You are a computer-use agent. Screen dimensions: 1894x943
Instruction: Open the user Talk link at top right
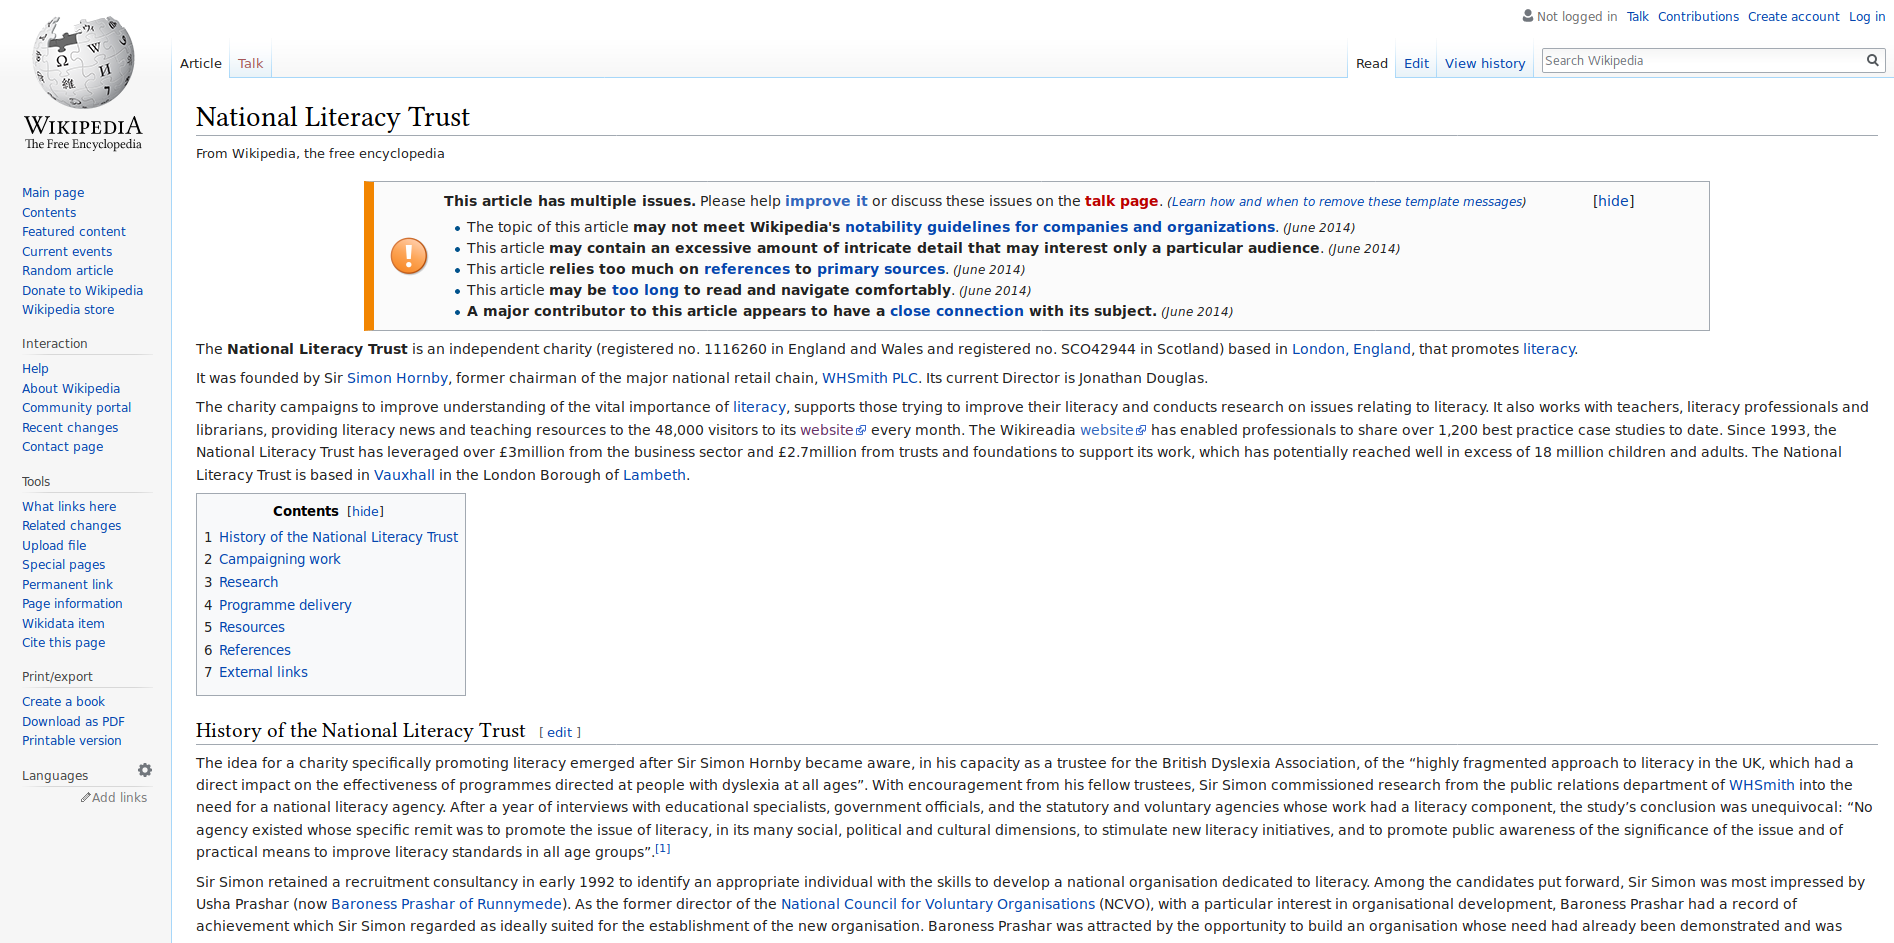(x=1637, y=17)
